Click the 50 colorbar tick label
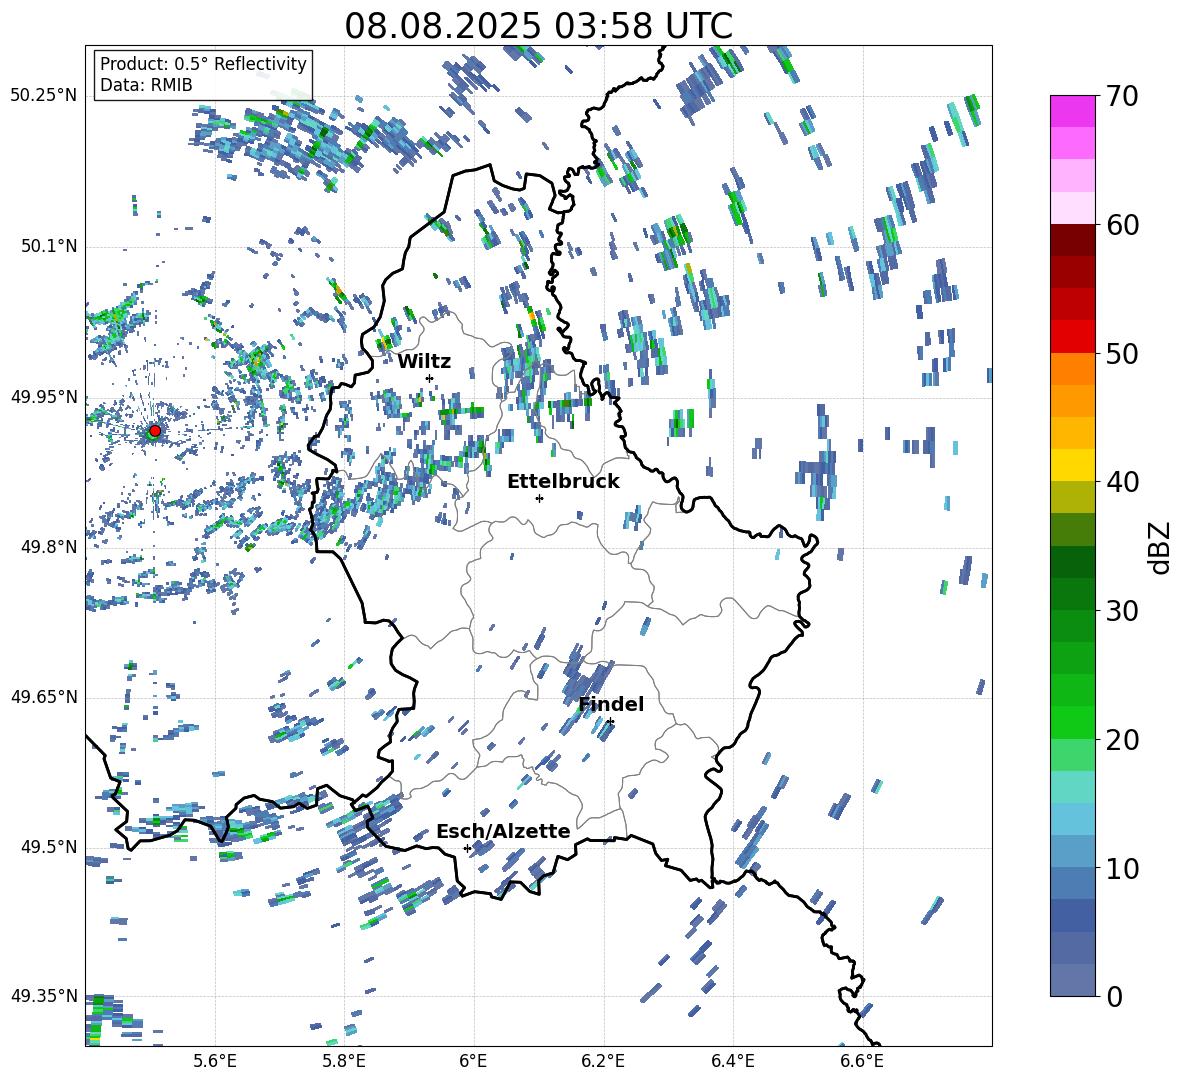Image resolution: width=1184 pixels, height=1081 pixels. [1122, 353]
